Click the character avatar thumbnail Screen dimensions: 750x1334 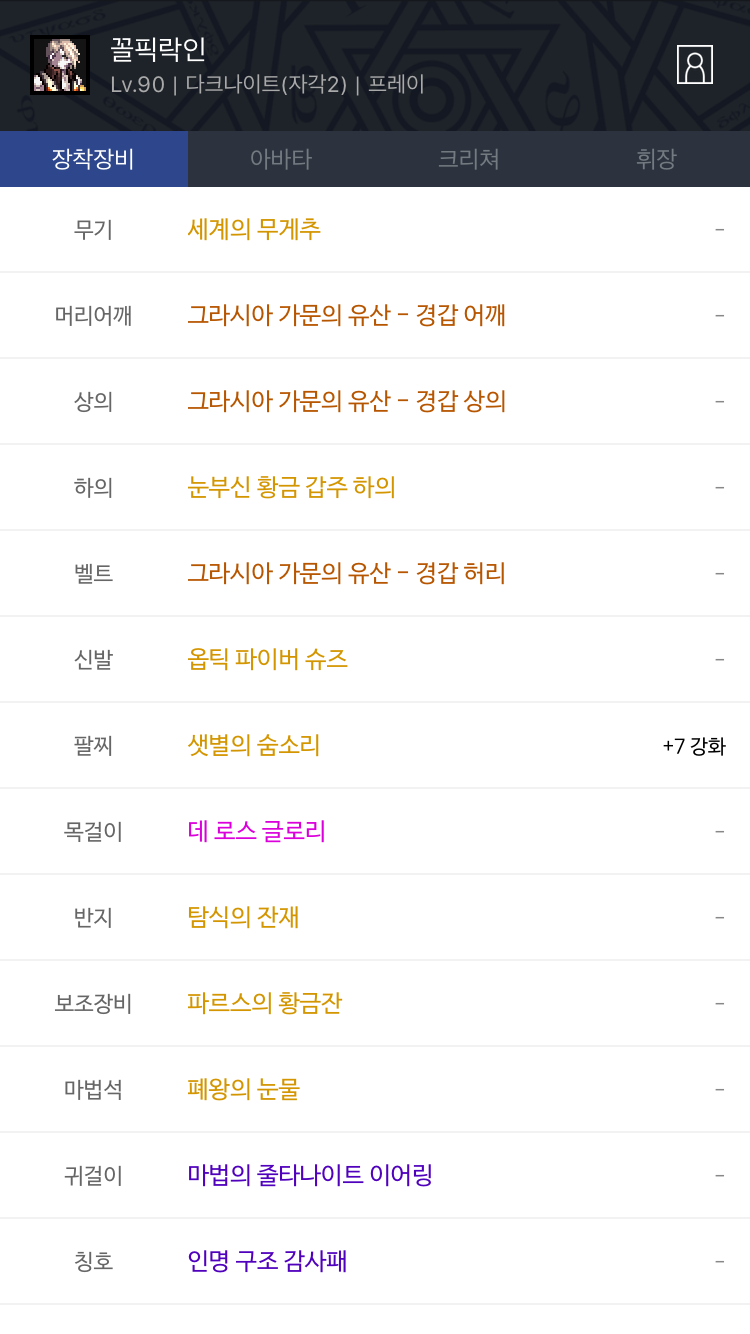point(60,65)
